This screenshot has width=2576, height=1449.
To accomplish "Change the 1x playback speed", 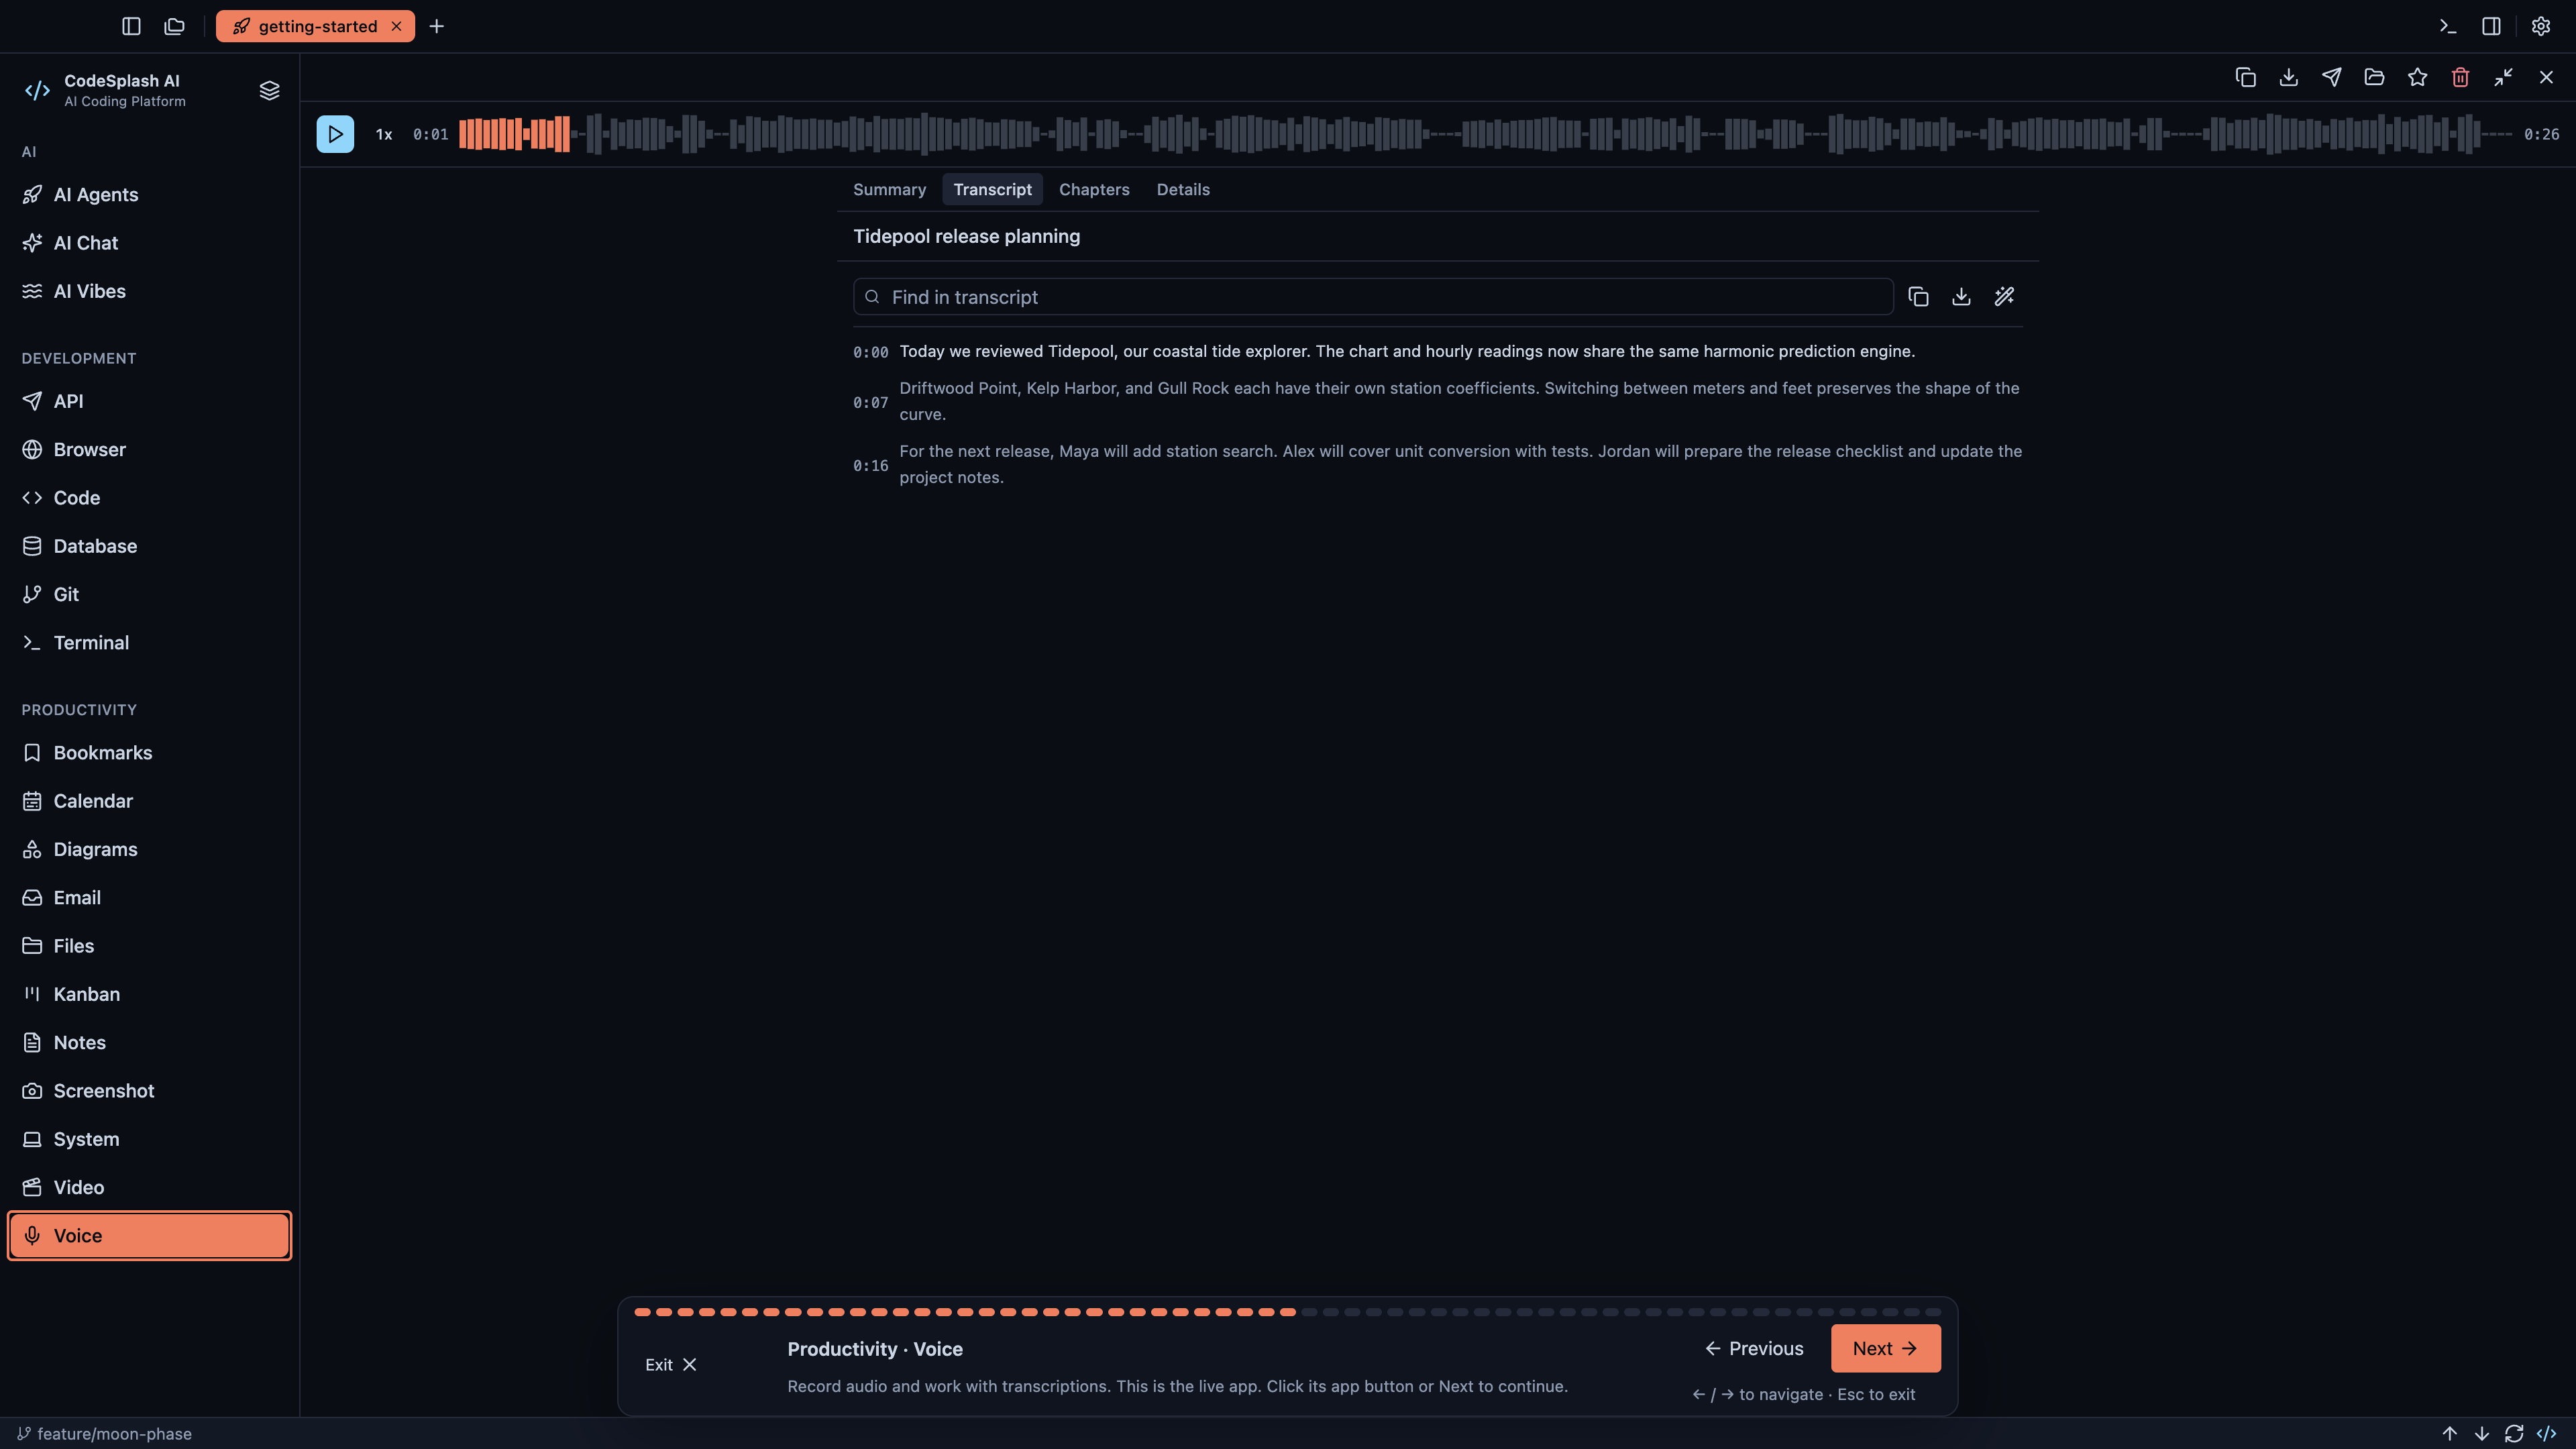I will pyautogui.click(x=384, y=134).
